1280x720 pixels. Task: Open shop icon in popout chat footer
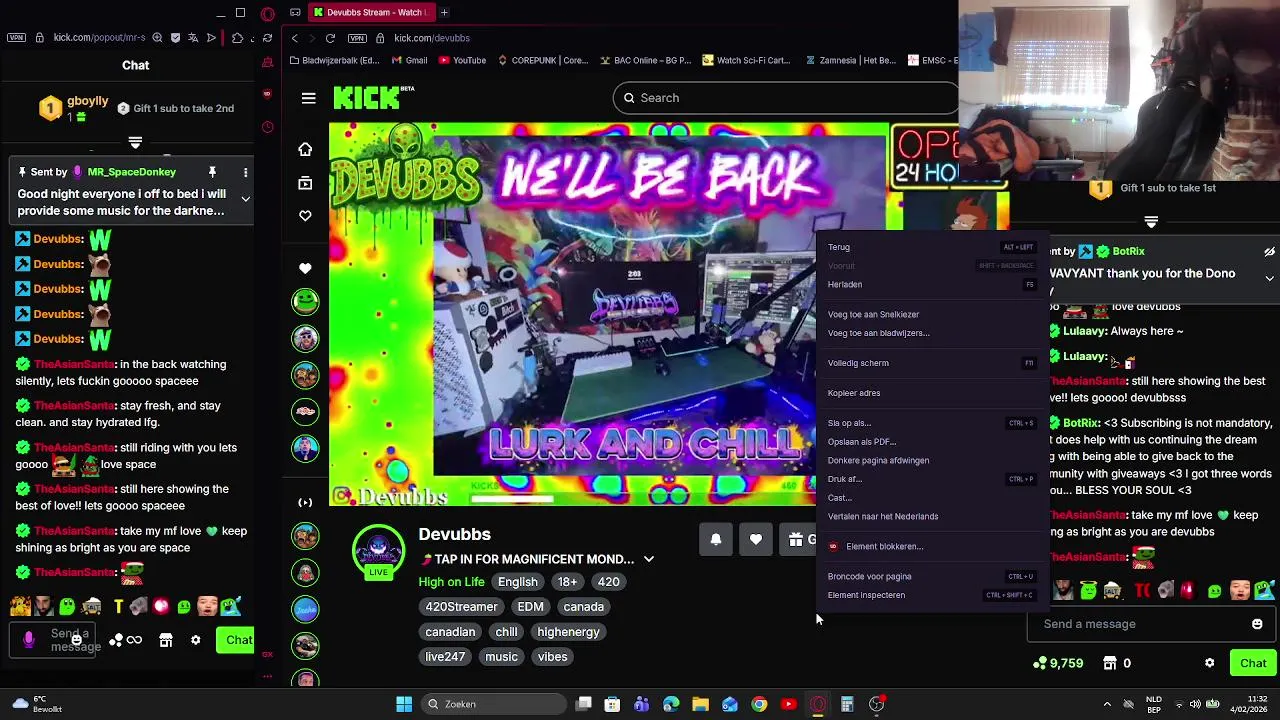[166, 640]
